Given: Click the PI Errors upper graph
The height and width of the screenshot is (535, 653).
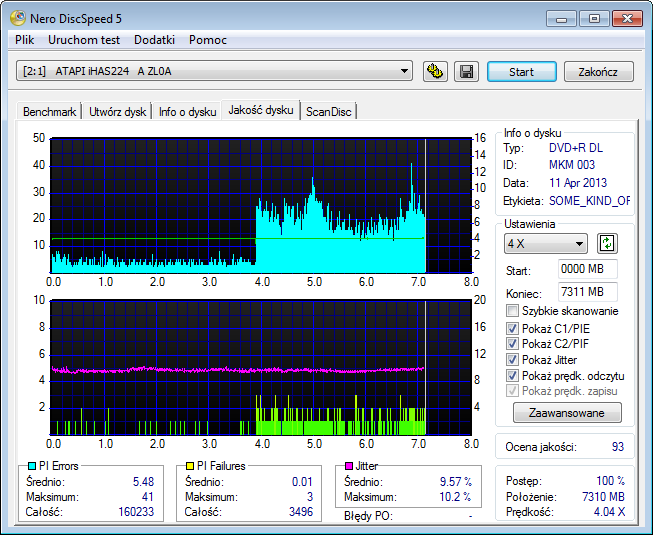Looking at the screenshot, I should (261, 205).
